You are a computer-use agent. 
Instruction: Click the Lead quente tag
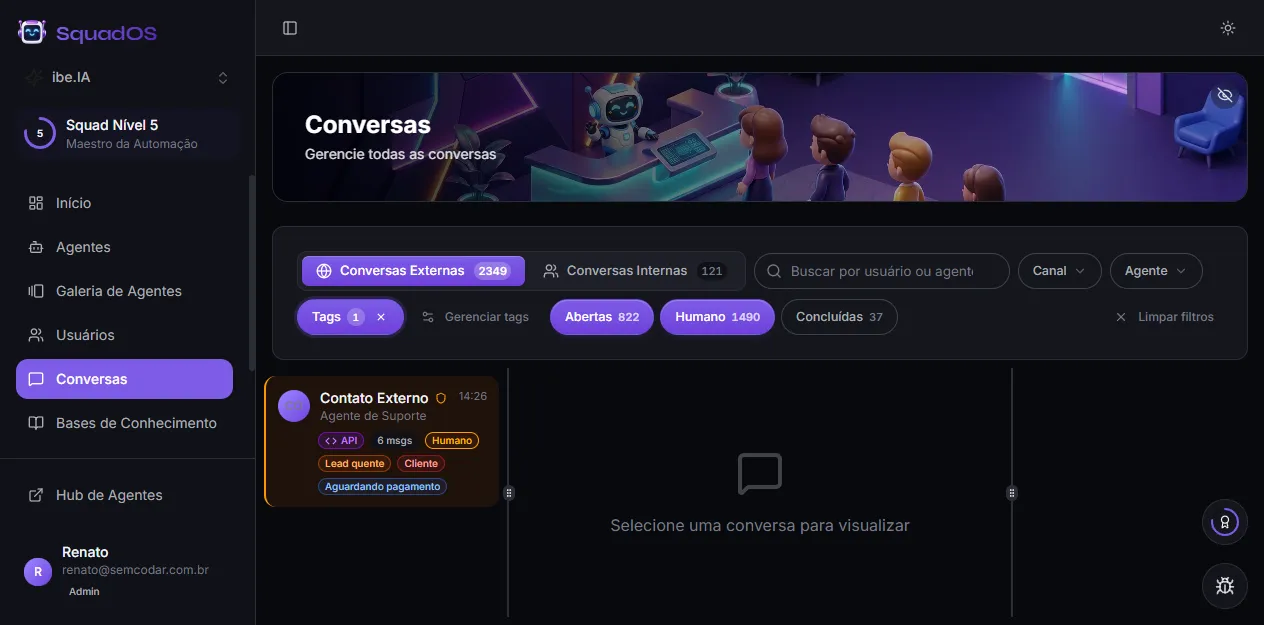[x=355, y=463]
